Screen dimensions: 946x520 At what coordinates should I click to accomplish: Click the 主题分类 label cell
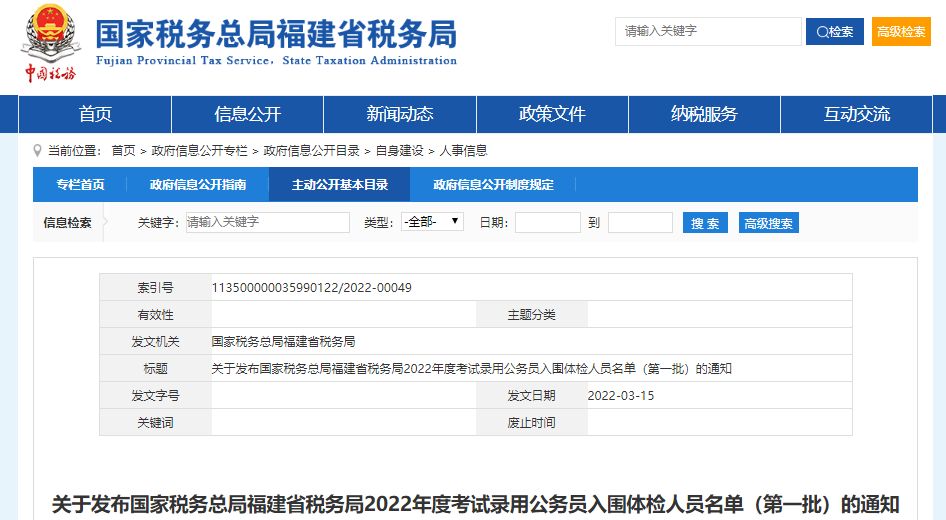click(532, 315)
